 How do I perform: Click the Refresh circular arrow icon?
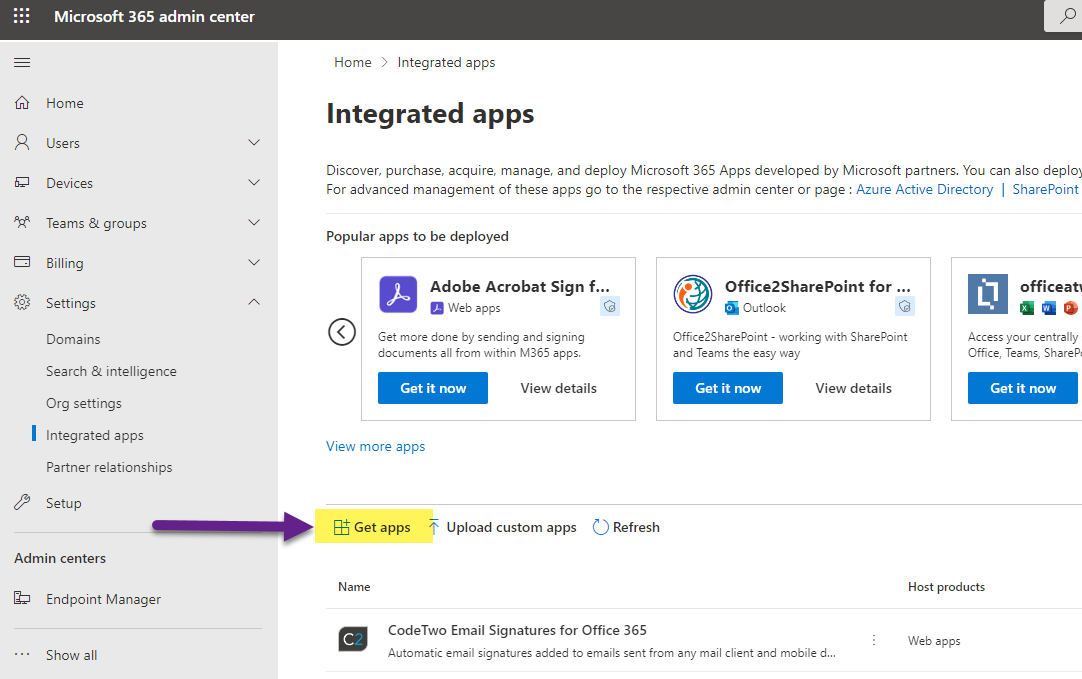[600, 527]
